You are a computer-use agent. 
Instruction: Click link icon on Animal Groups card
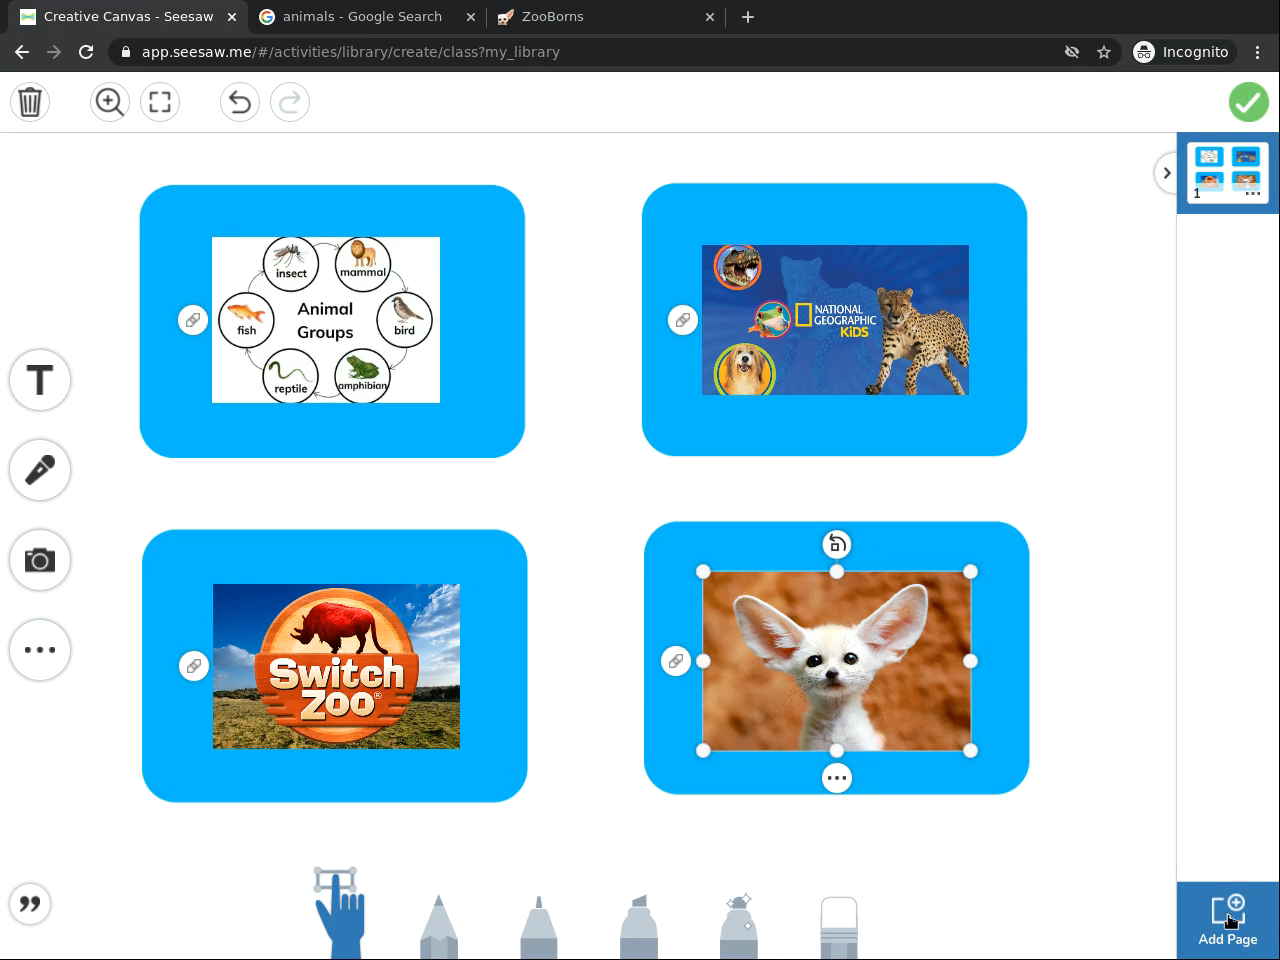coord(193,320)
